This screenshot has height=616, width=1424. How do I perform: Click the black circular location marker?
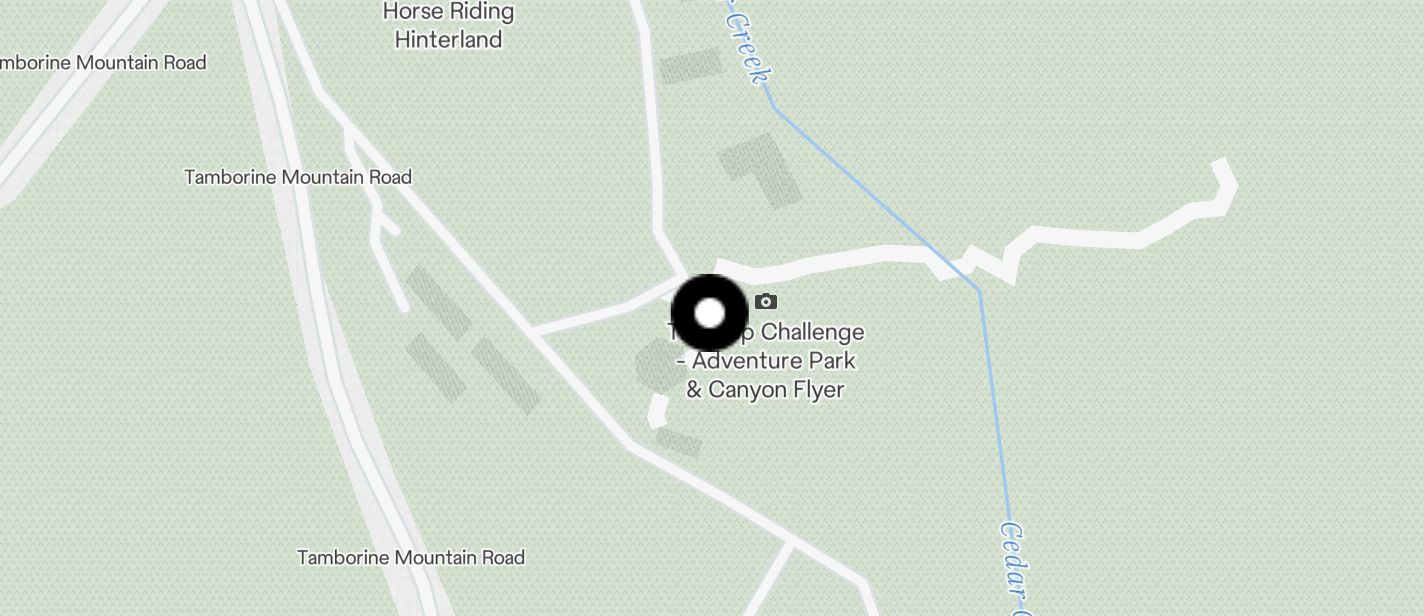pos(709,313)
